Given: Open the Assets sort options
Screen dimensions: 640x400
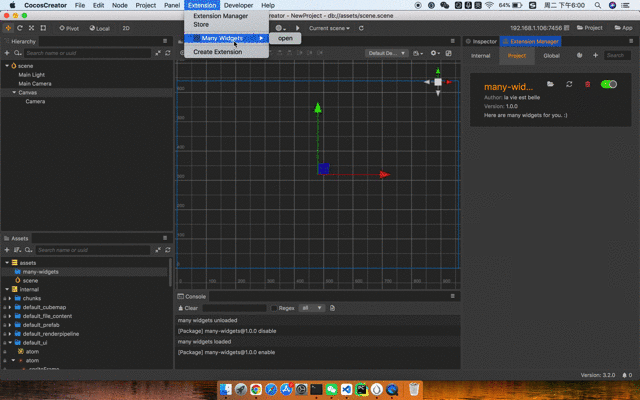Looking at the screenshot, I should [17, 250].
